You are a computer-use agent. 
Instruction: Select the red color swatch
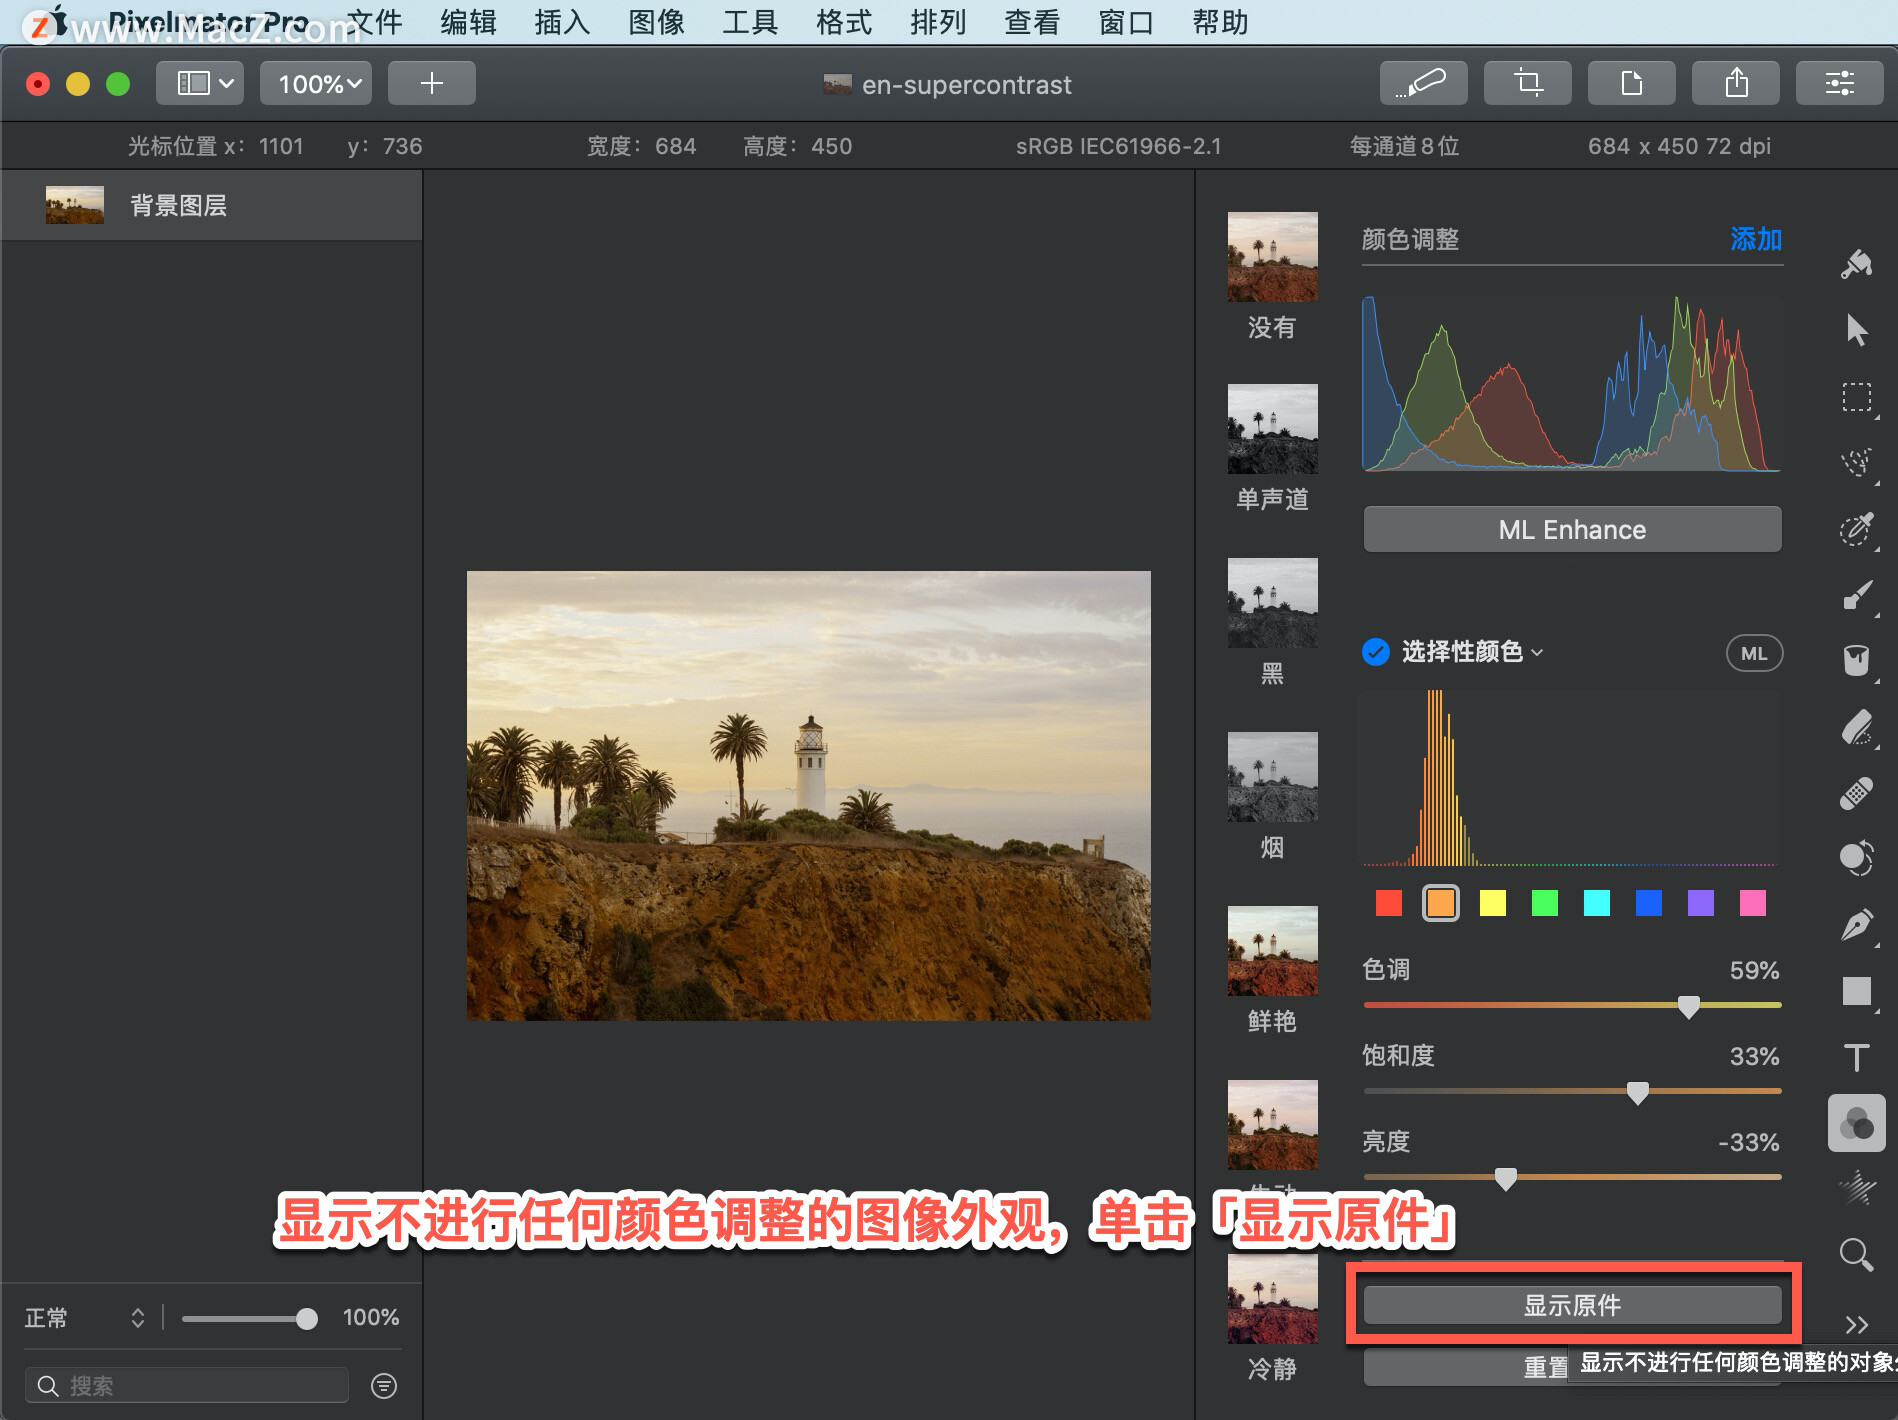(1389, 903)
